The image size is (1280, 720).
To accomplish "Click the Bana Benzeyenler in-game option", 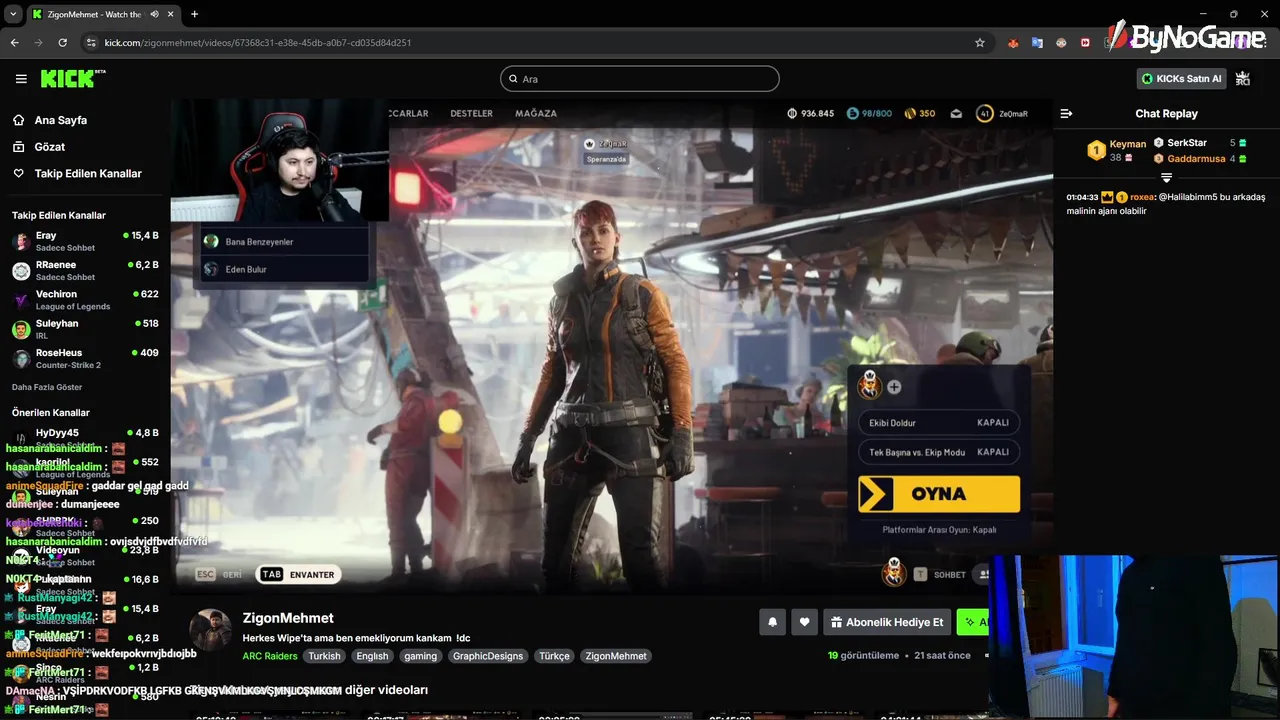I will 284,242.
